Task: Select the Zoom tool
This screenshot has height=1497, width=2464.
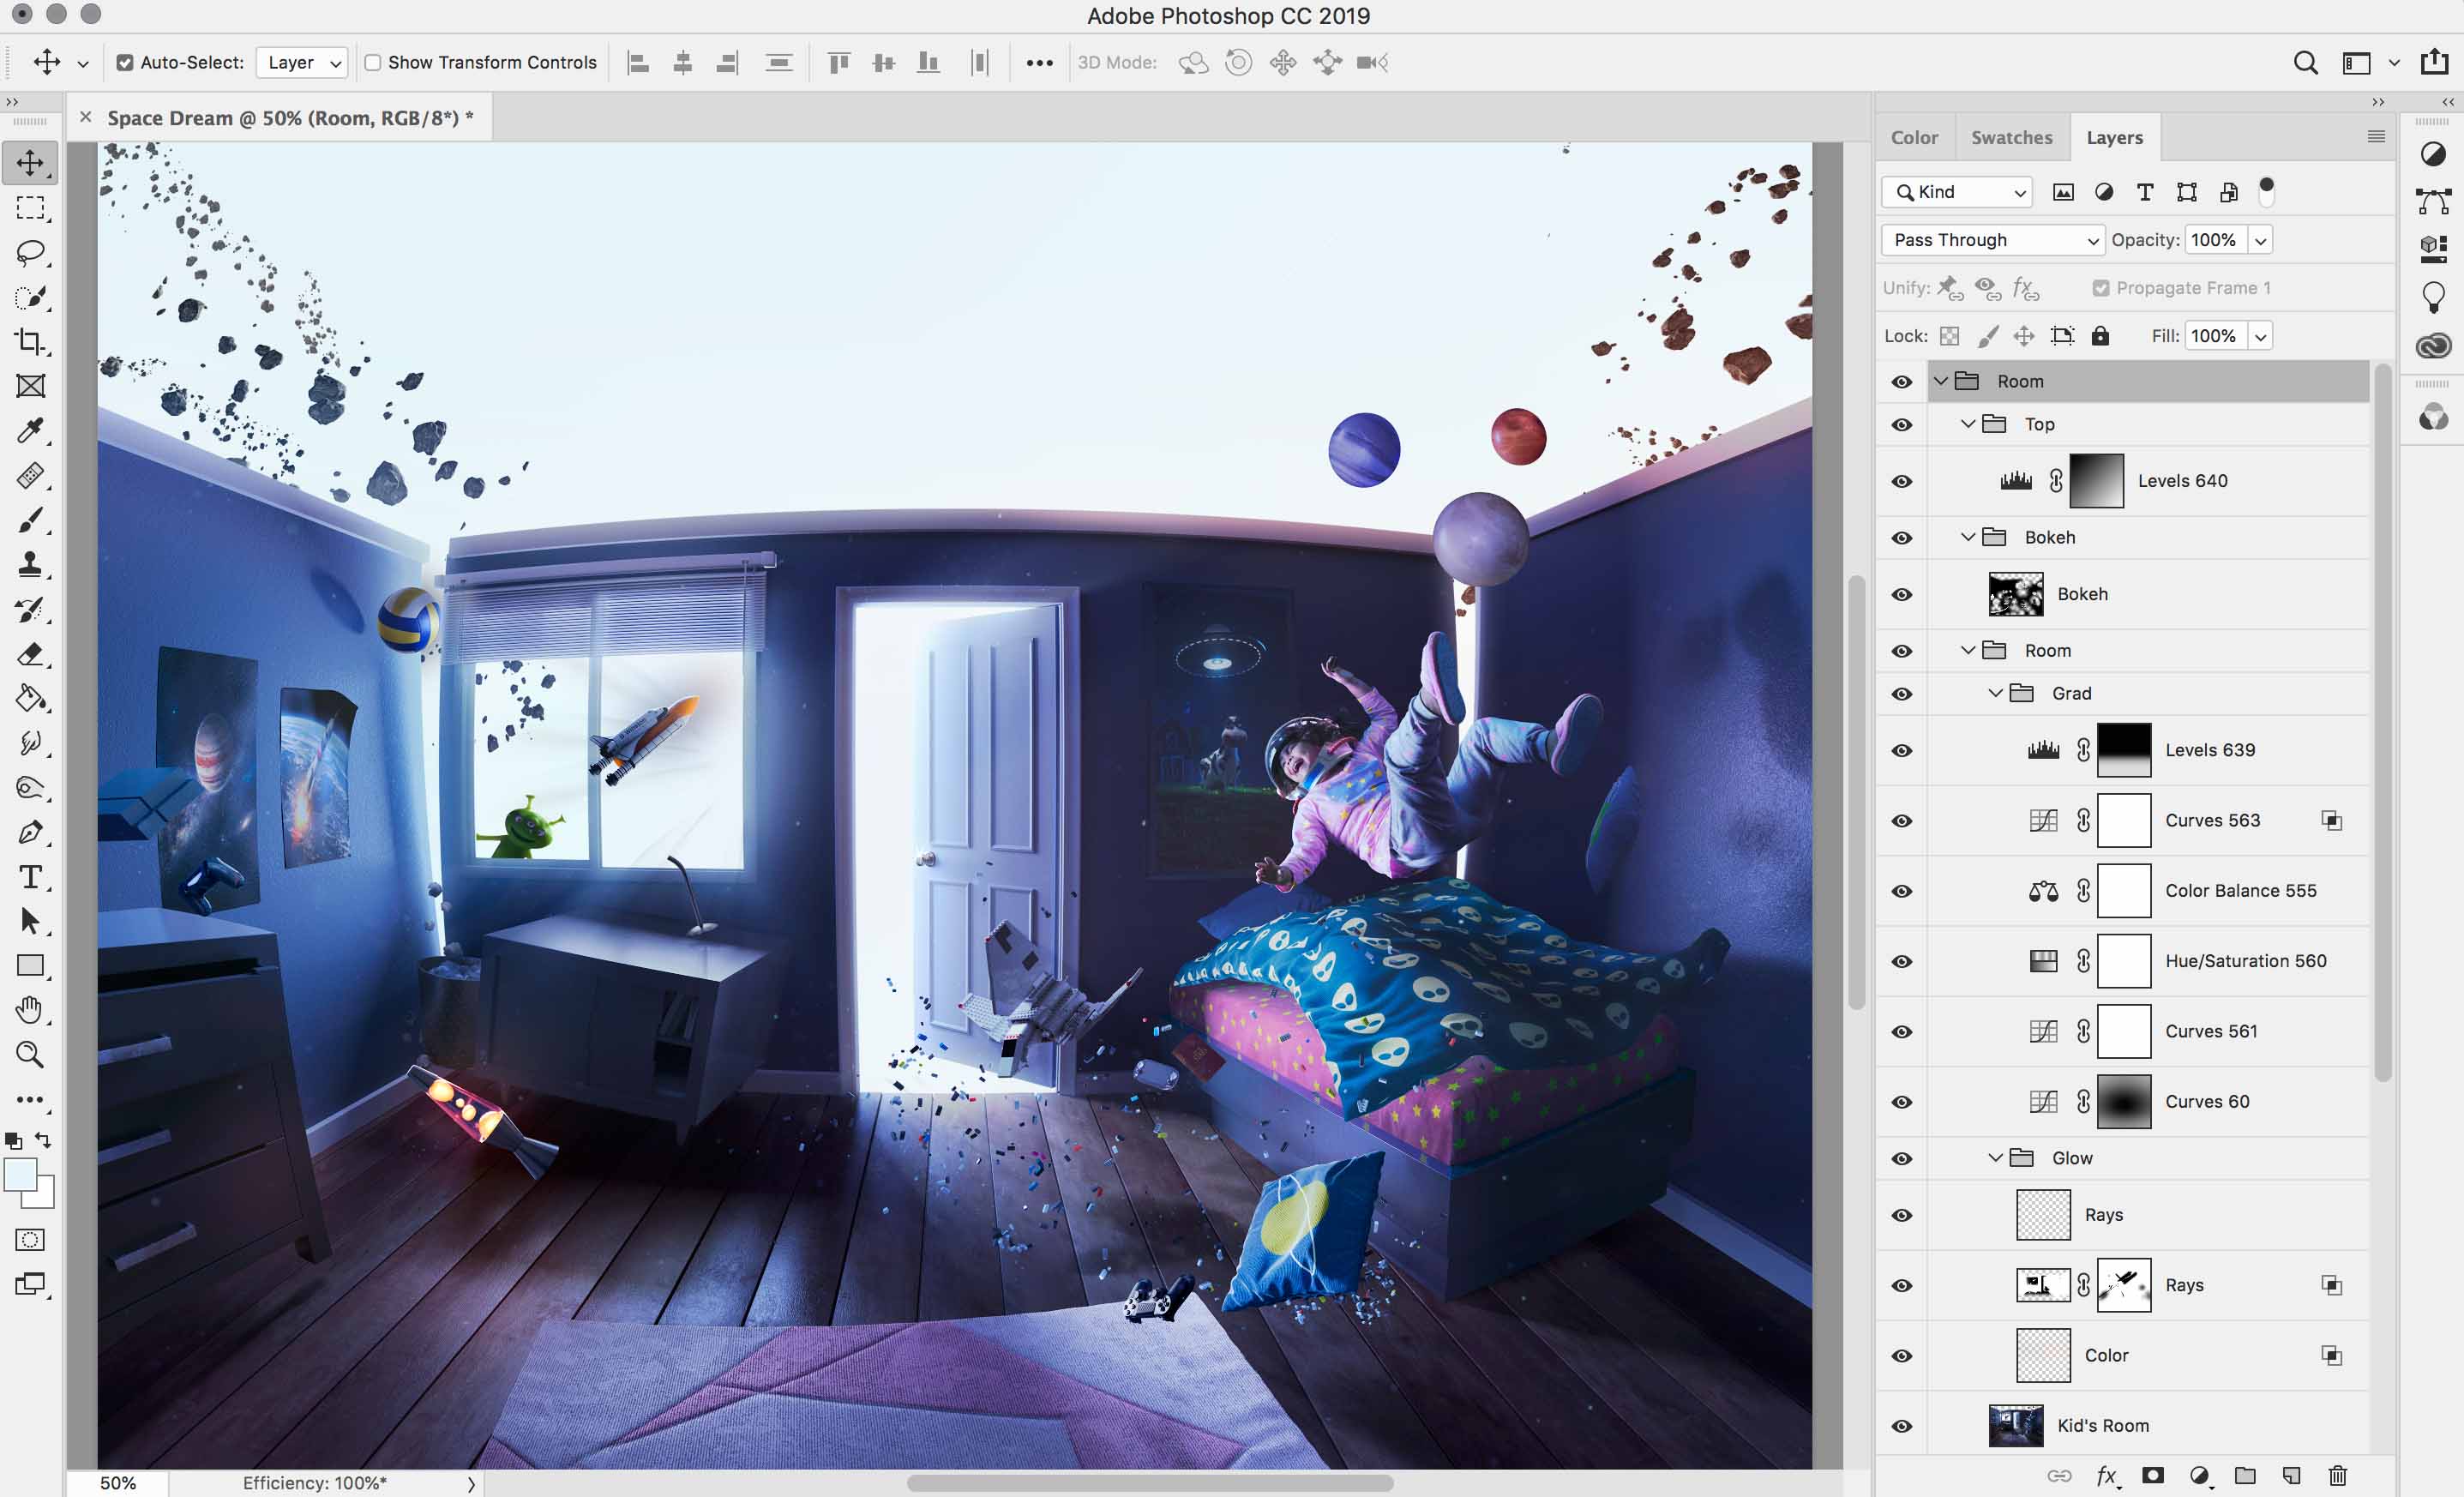Action: click(32, 1054)
